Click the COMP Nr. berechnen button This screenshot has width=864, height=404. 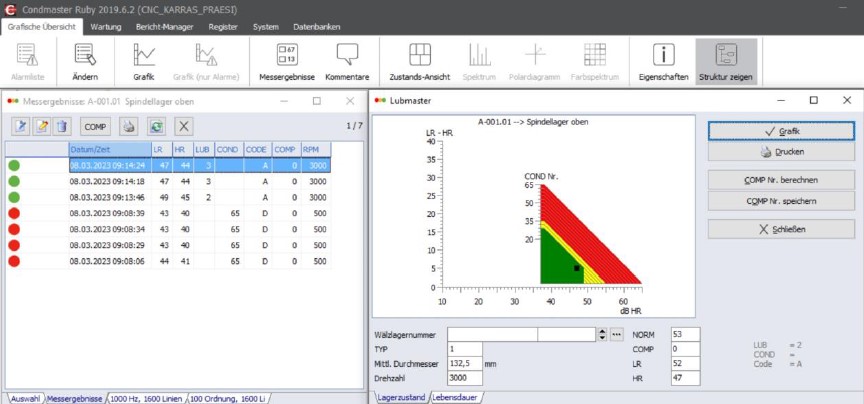pyautogui.click(x=781, y=180)
